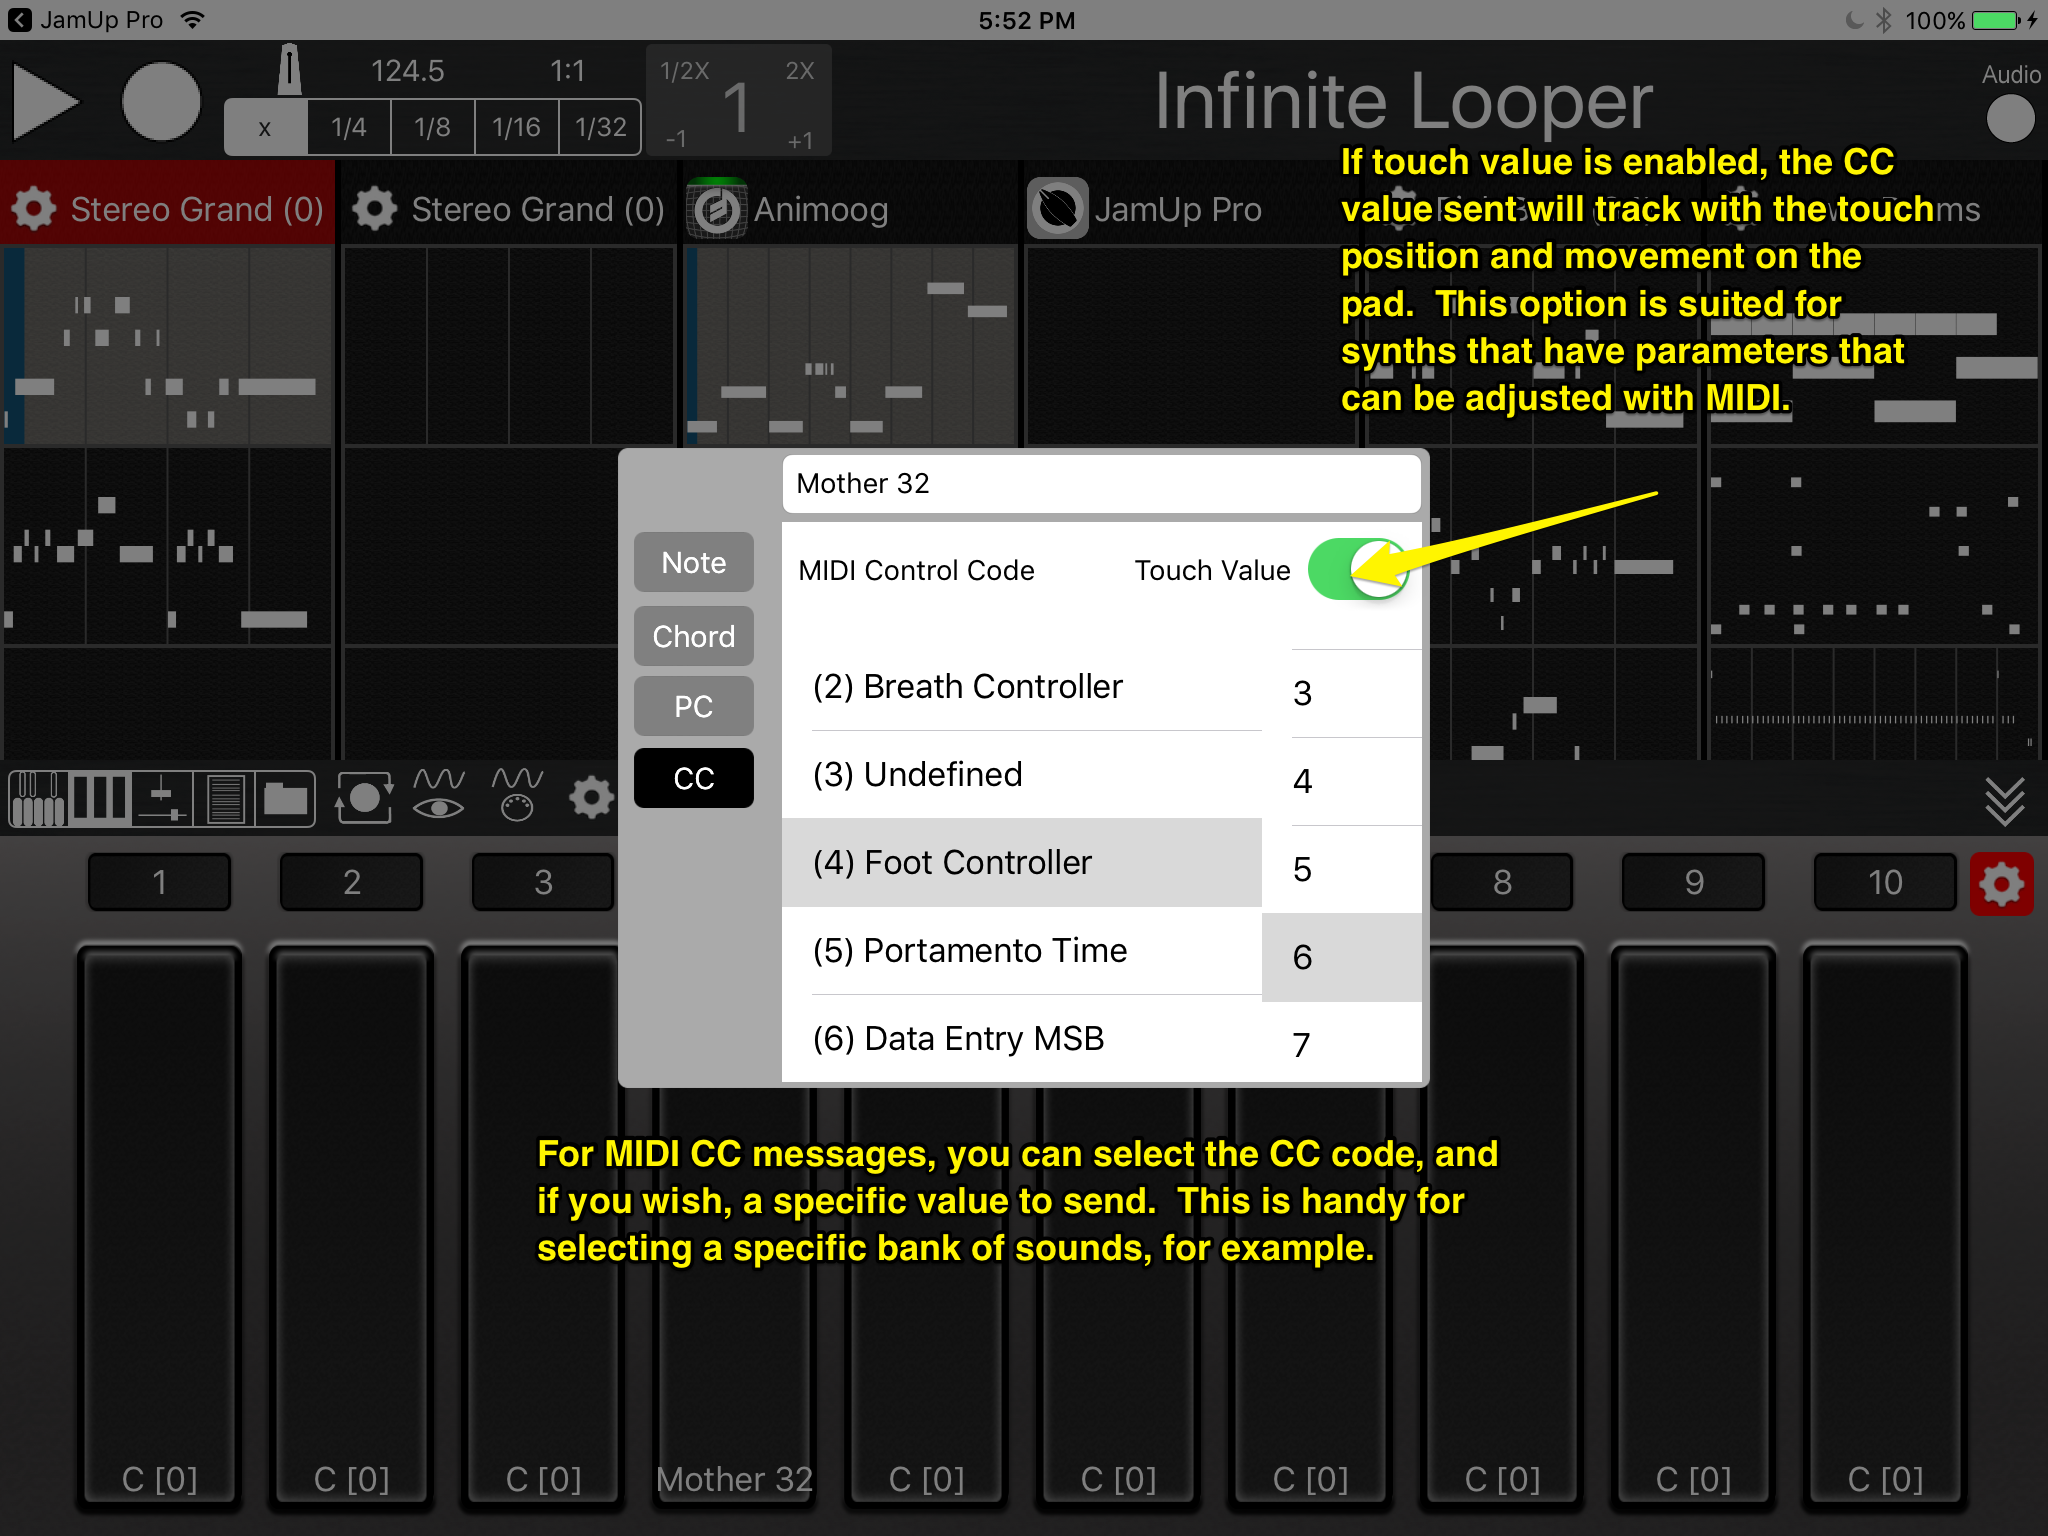Choose (4) Foot Controller code

click(1022, 863)
